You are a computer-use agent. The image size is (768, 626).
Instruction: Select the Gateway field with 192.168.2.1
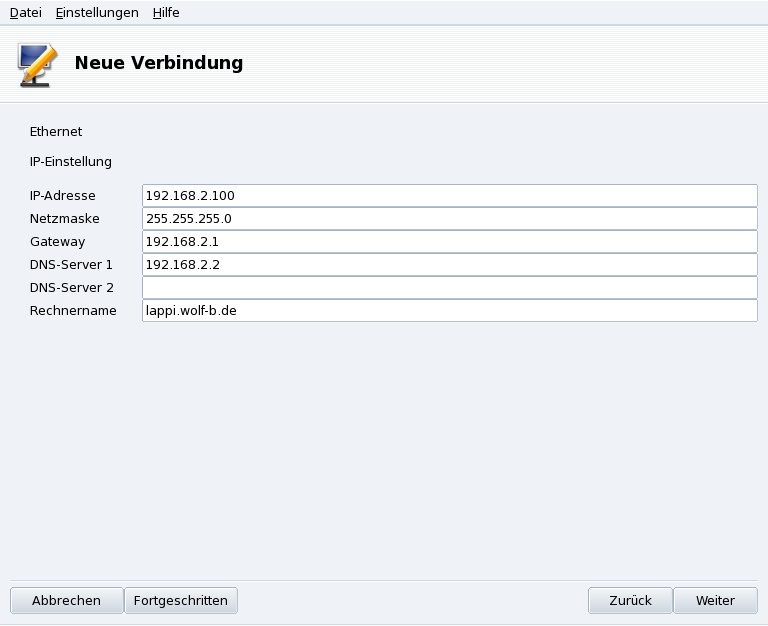pos(450,241)
